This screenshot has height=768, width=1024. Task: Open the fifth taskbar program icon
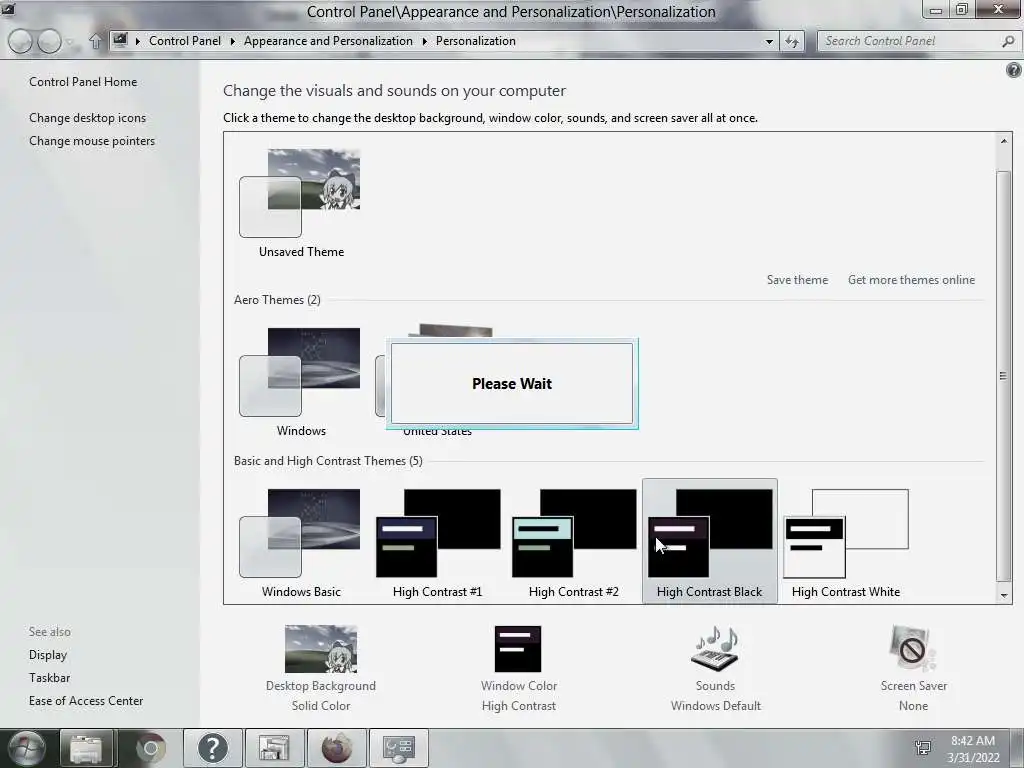[274, 748]
